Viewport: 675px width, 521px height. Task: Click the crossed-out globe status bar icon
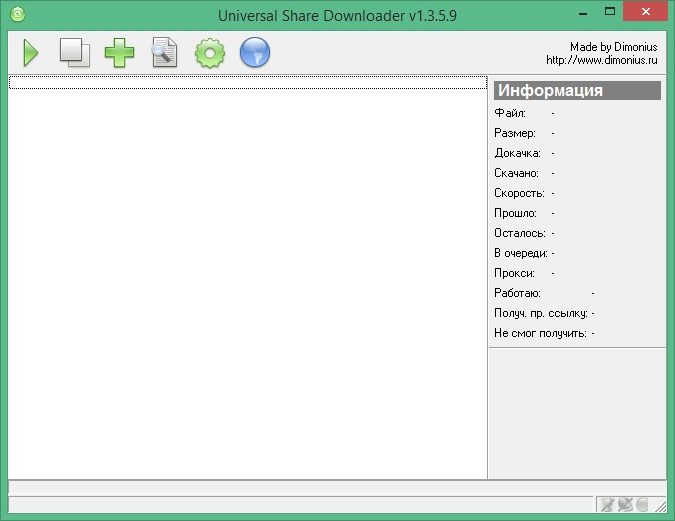coord(625,504)
